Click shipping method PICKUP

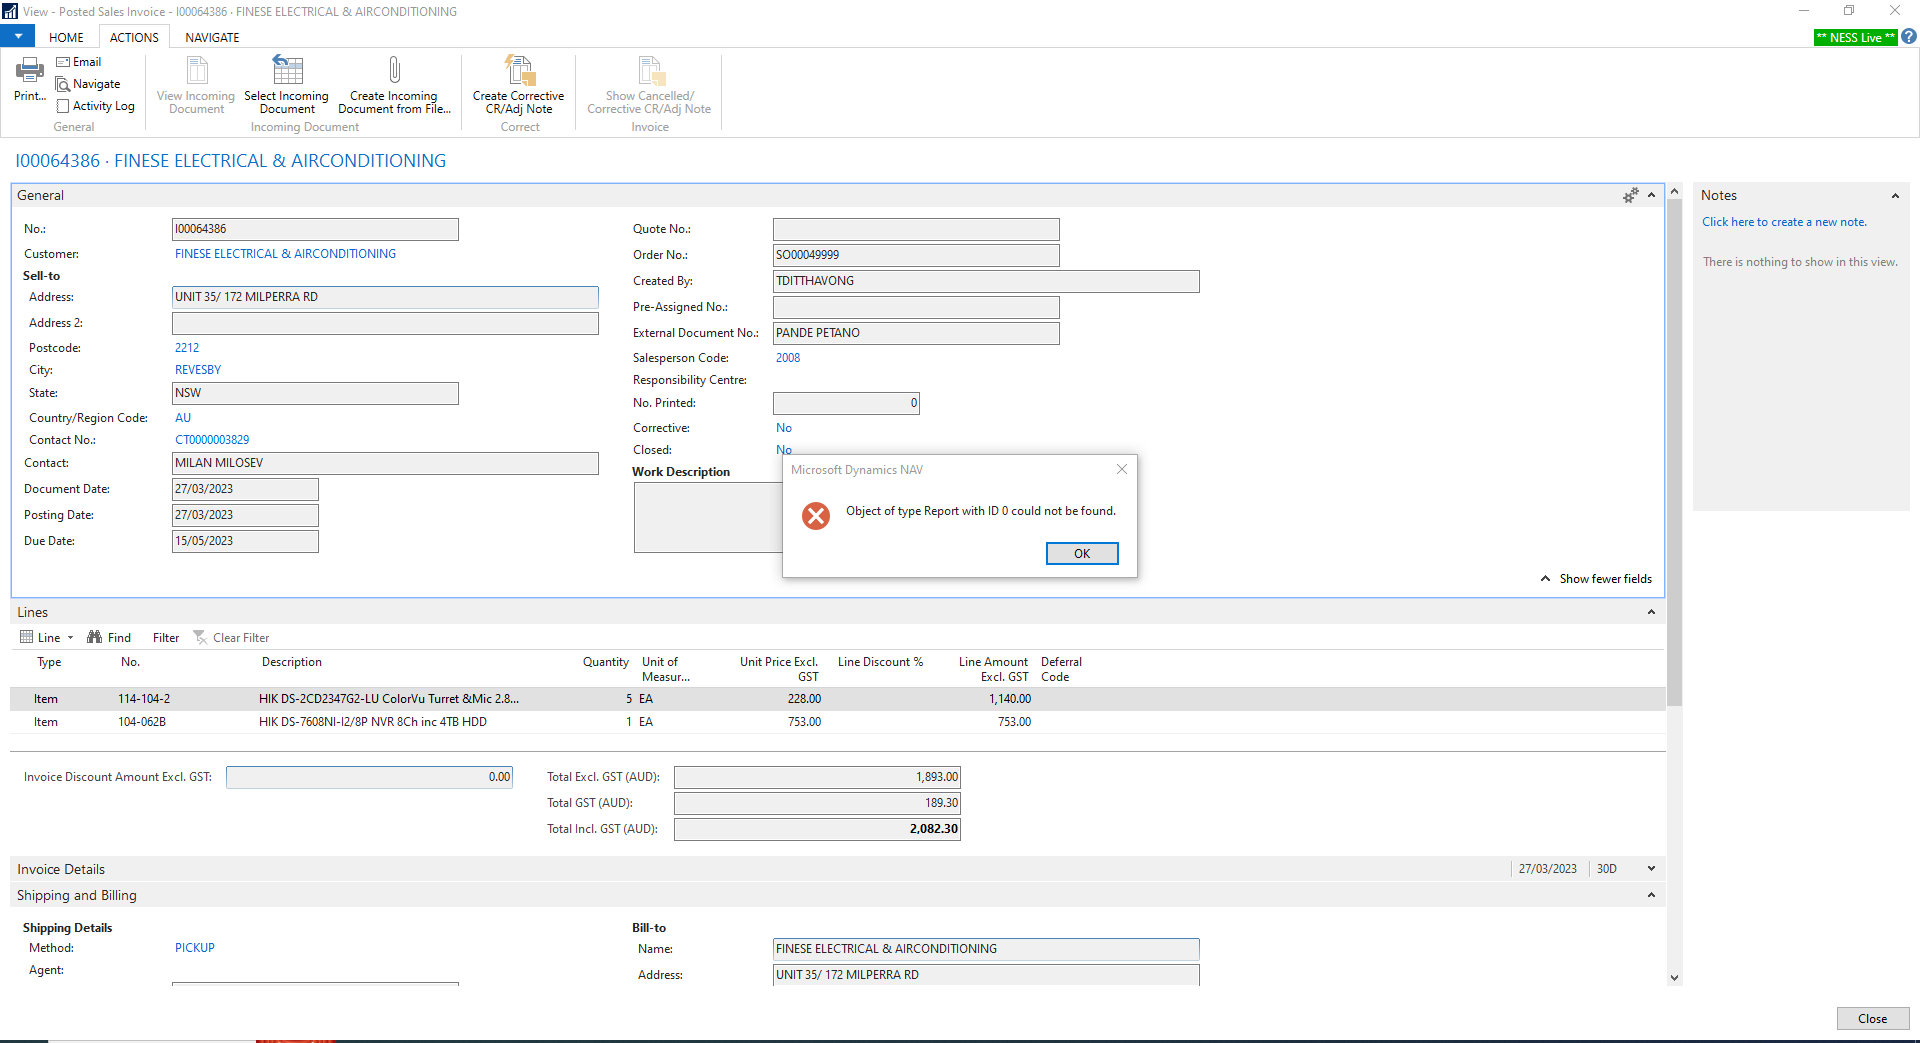tap(195, 948)
